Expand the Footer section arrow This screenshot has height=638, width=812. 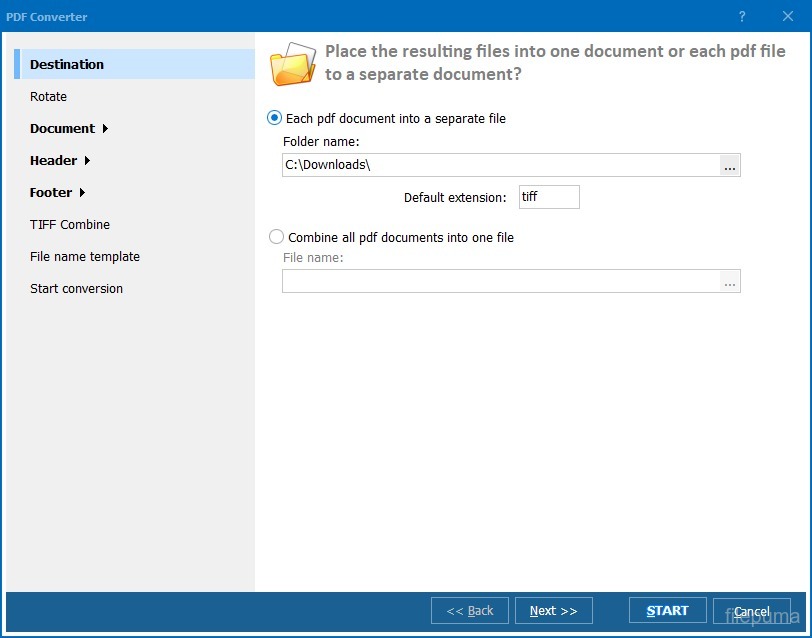[x=82, y=193]
